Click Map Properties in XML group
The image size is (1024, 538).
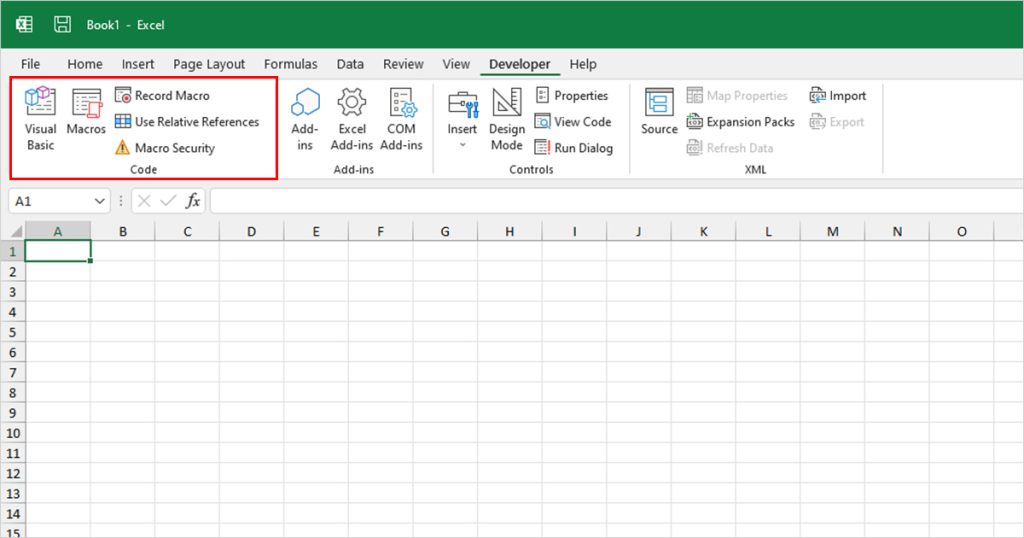pos(737,95)
